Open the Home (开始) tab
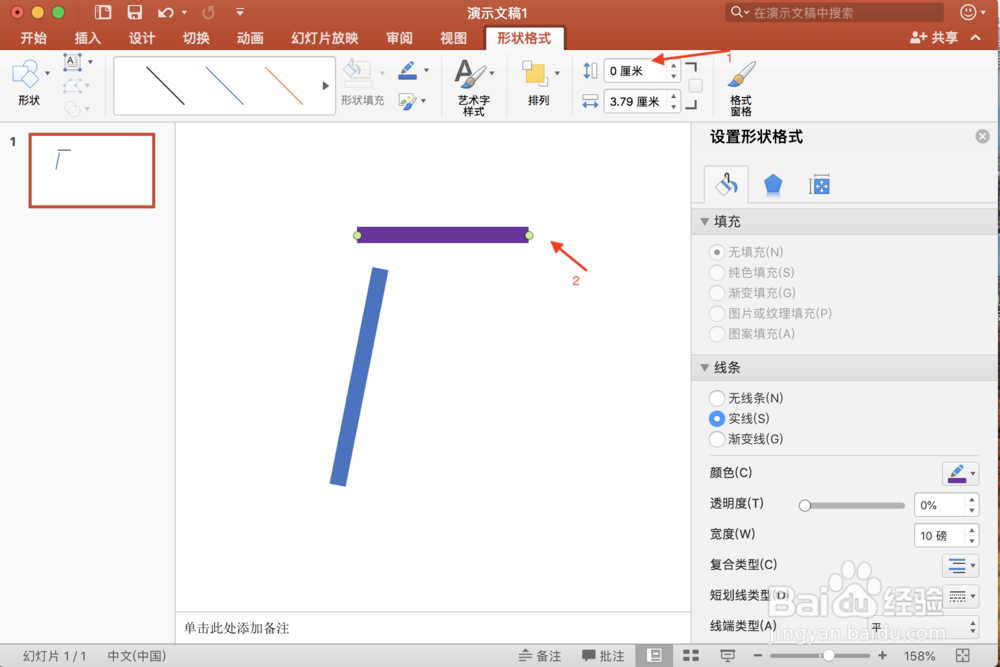 [33, 38]
